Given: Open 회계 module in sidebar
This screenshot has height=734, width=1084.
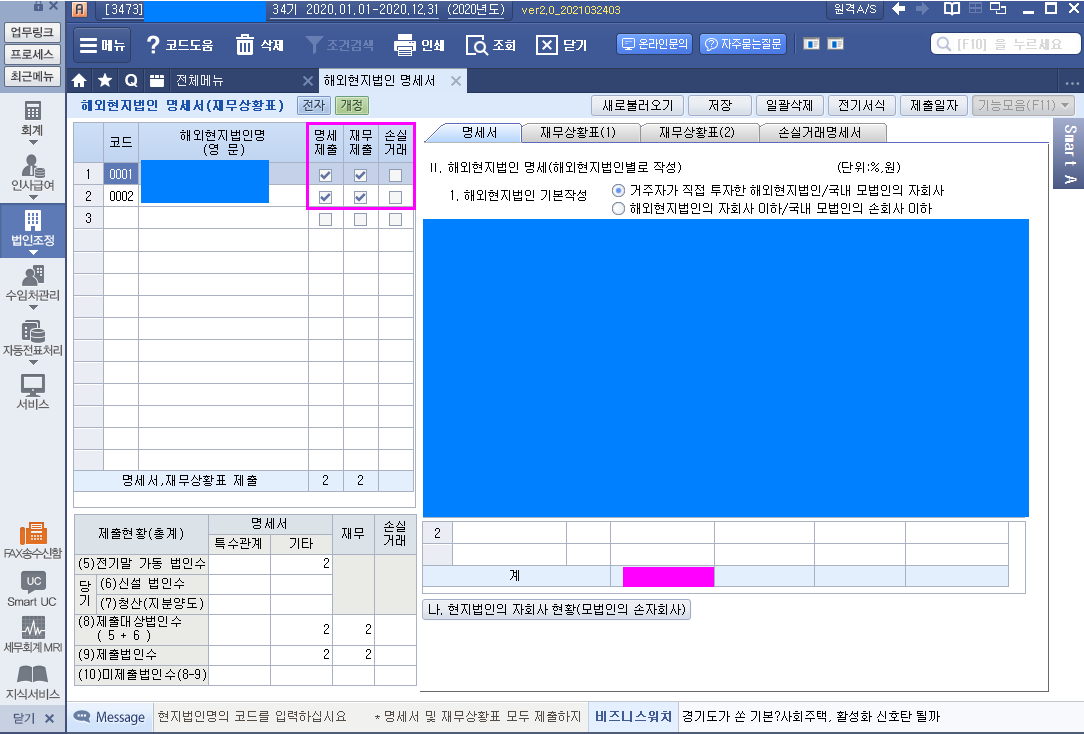Looking at the screenshot, I should coord(32,120).
